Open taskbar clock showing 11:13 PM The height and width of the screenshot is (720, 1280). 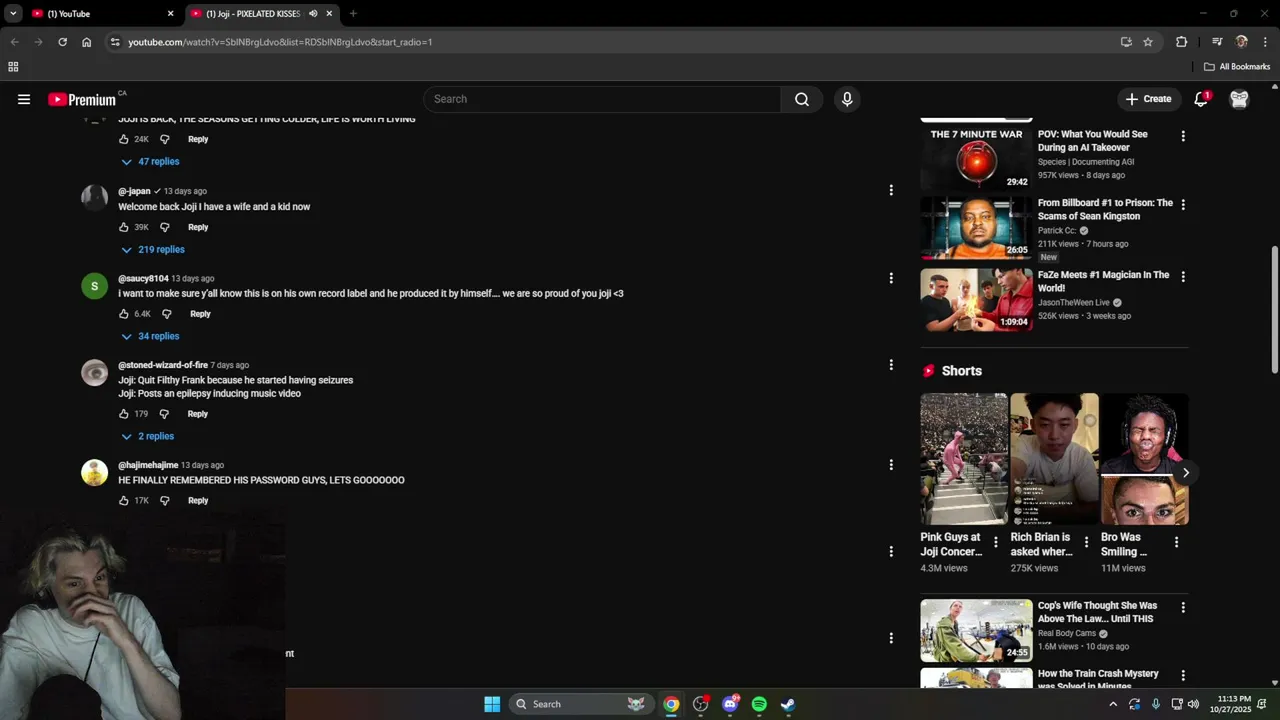tap(1230, 704)
